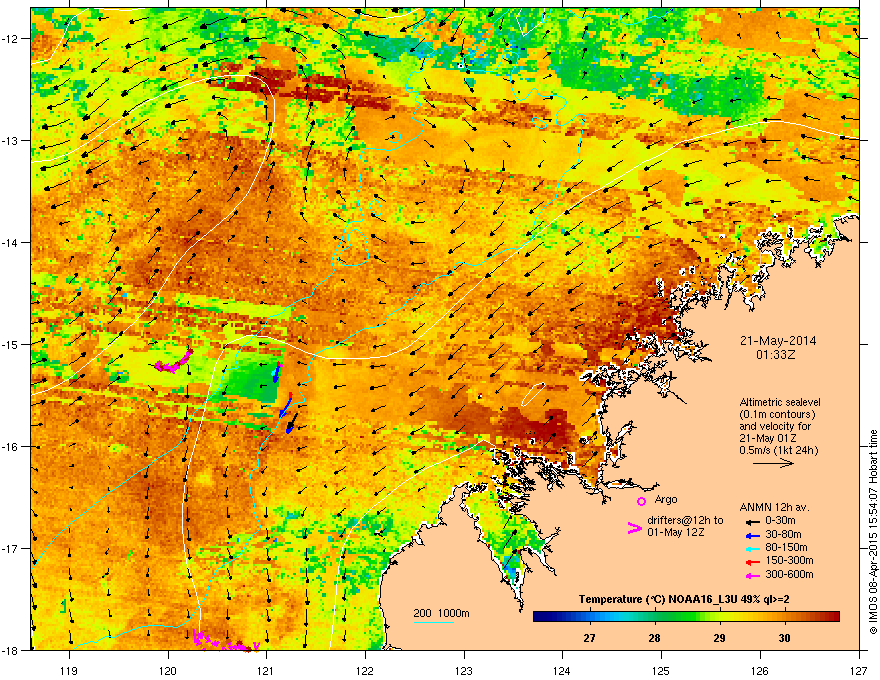The image size is (880, 680).
Task: Click the small cyan closed contour near 122°E, 13°S
Action: coord(395,137)
